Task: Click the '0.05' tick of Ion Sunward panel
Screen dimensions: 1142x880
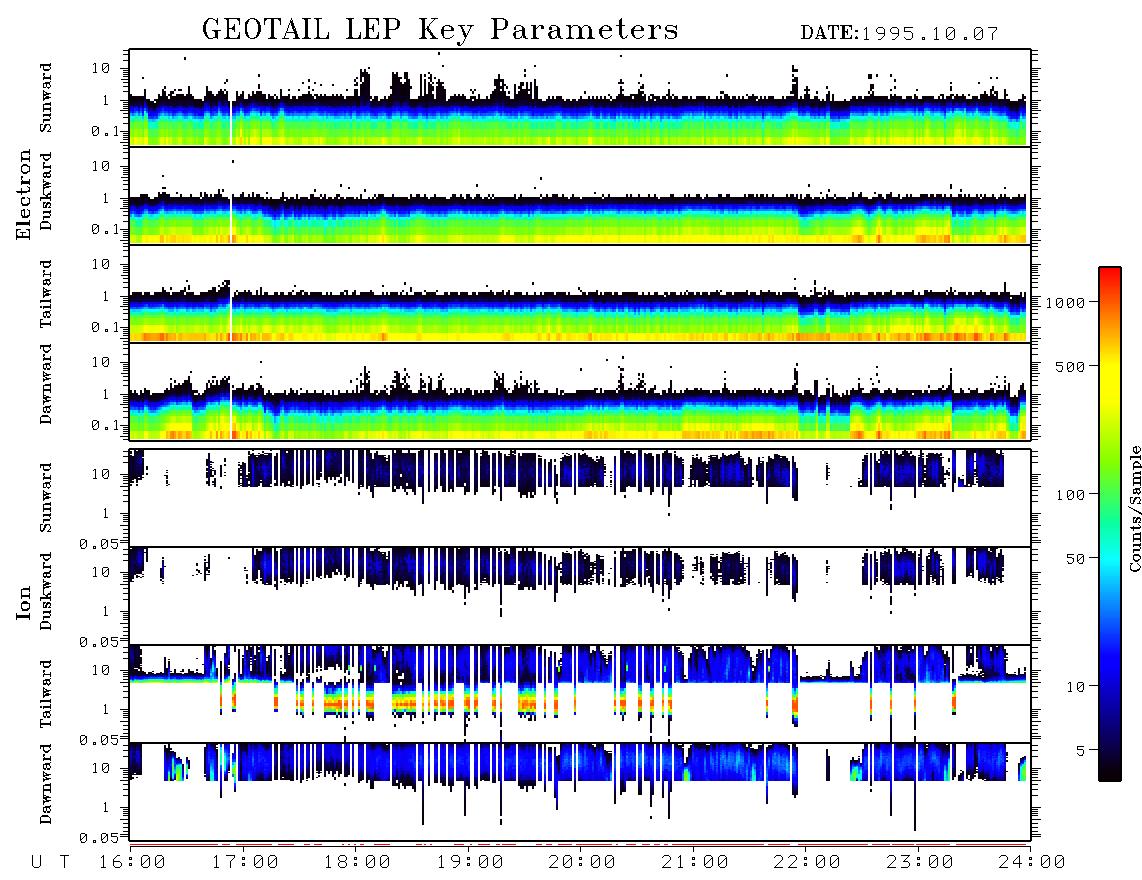Action: click(x=98, y=543)
